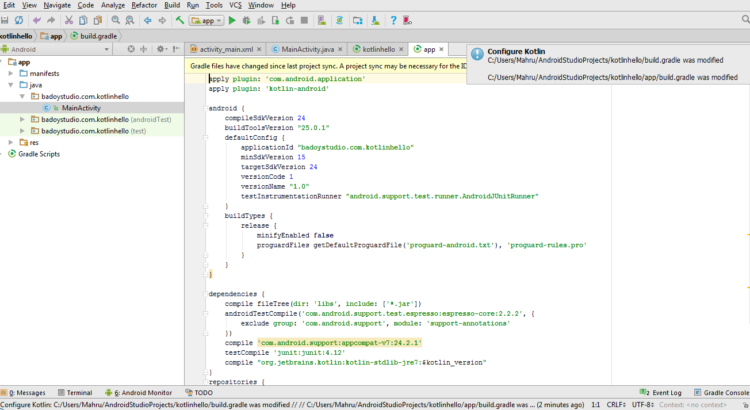The height and width of the screenshot is (410, 750).
Task: Open the Terminal tool window button
Action: tap(75, 393)
